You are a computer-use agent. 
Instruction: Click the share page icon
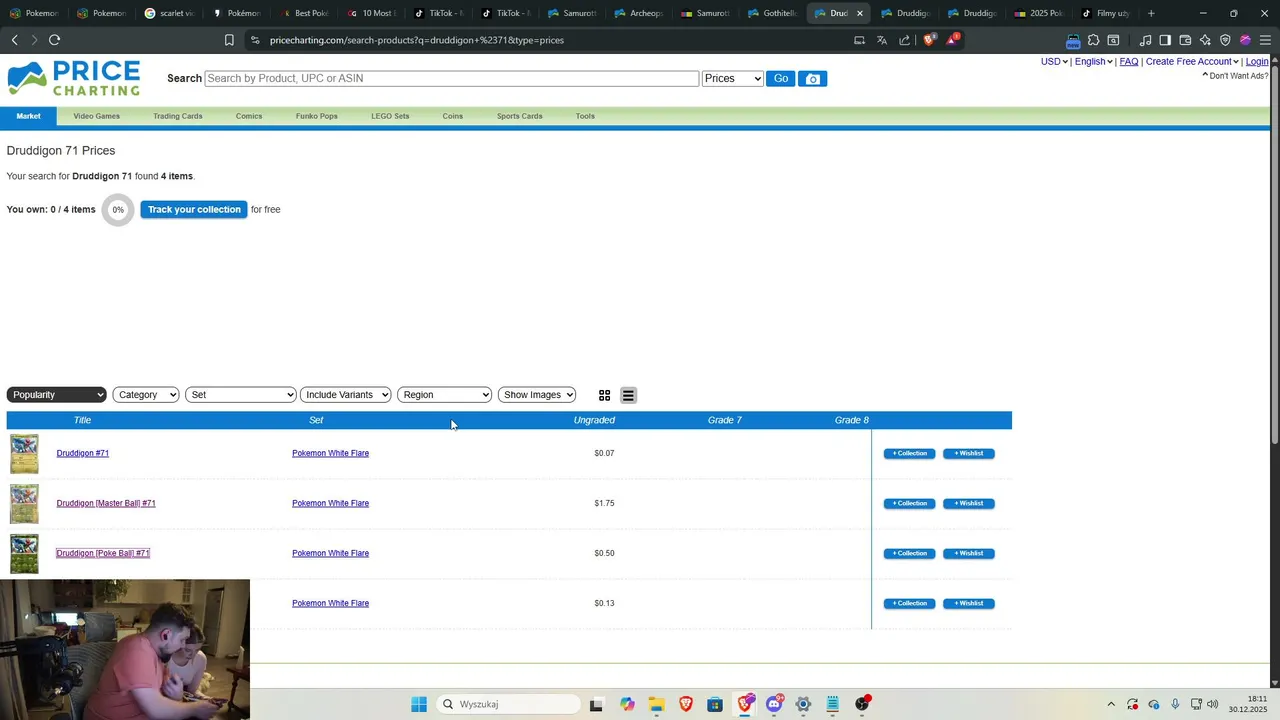905,40
